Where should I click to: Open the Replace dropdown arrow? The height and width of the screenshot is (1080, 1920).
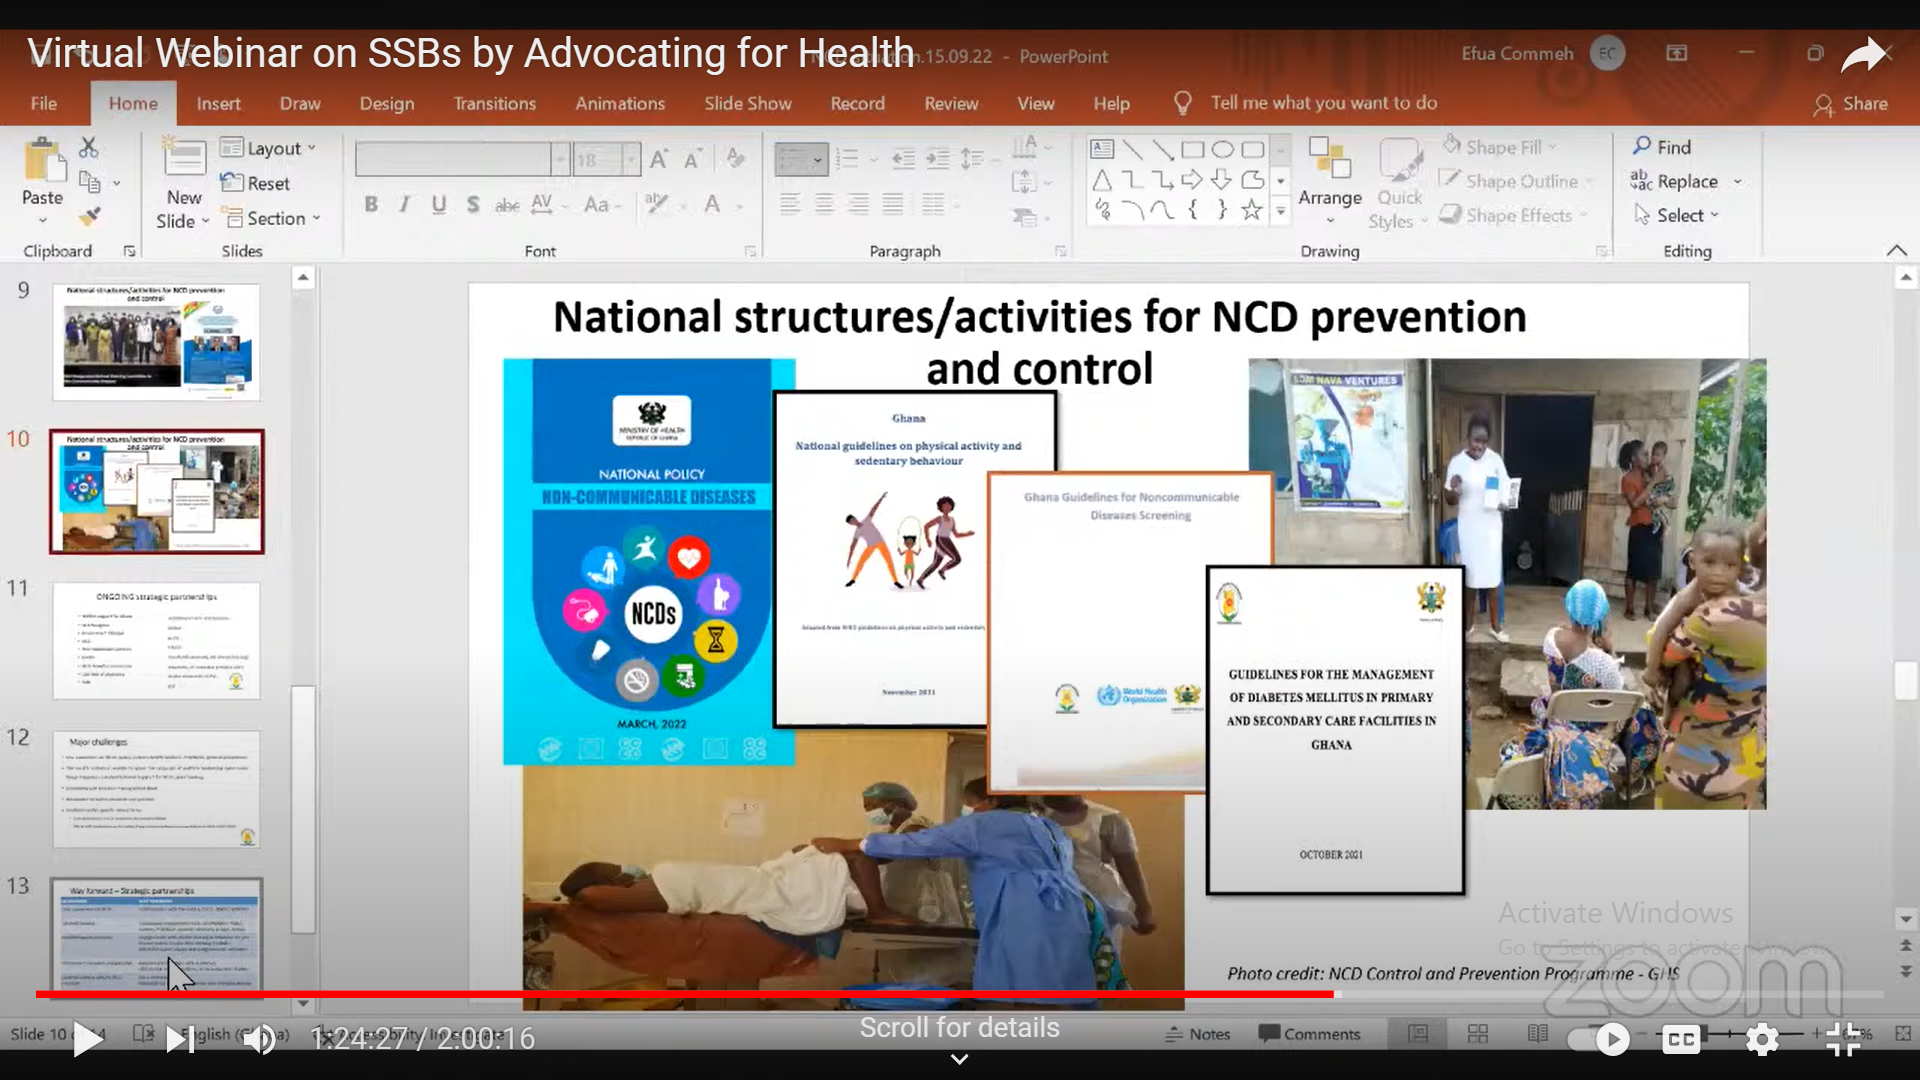point(1738,182)
